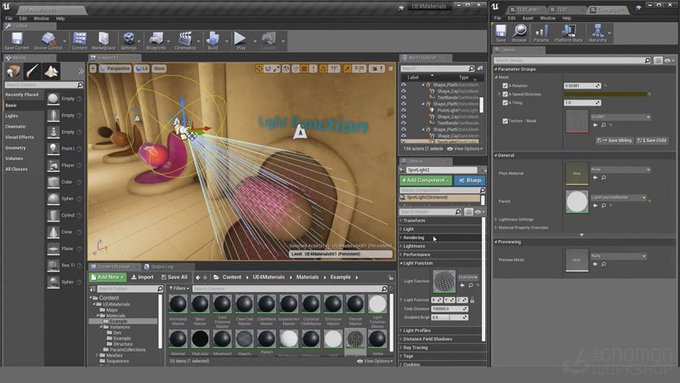The width and height of the screenshot is (680, 383).
Task: Expand Distance Field Shadows section
Action: pos(440,339)
